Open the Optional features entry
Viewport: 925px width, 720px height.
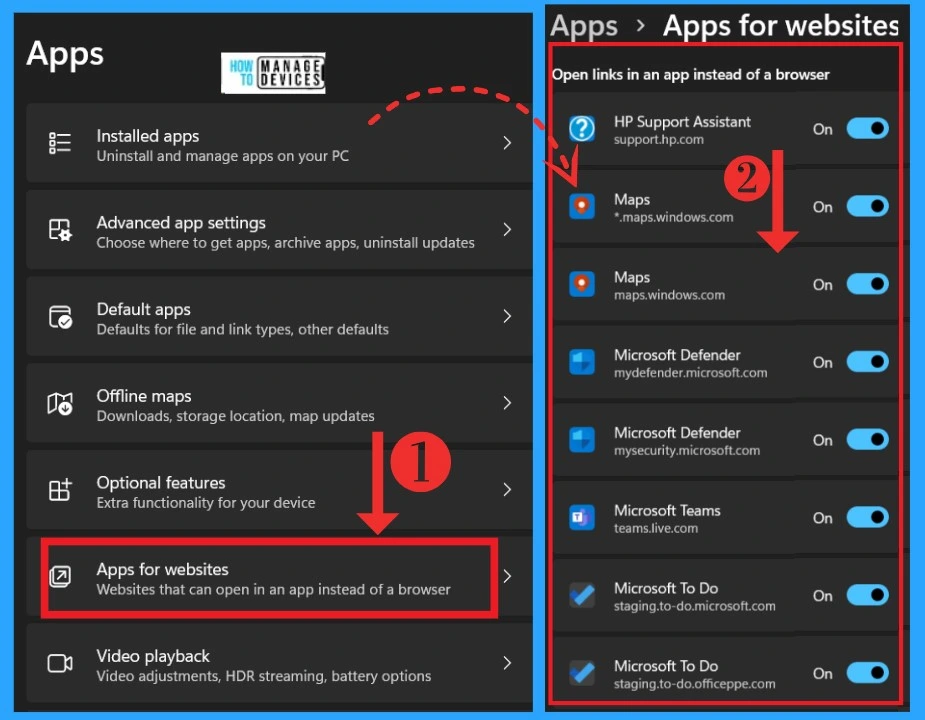coord(279,490)
